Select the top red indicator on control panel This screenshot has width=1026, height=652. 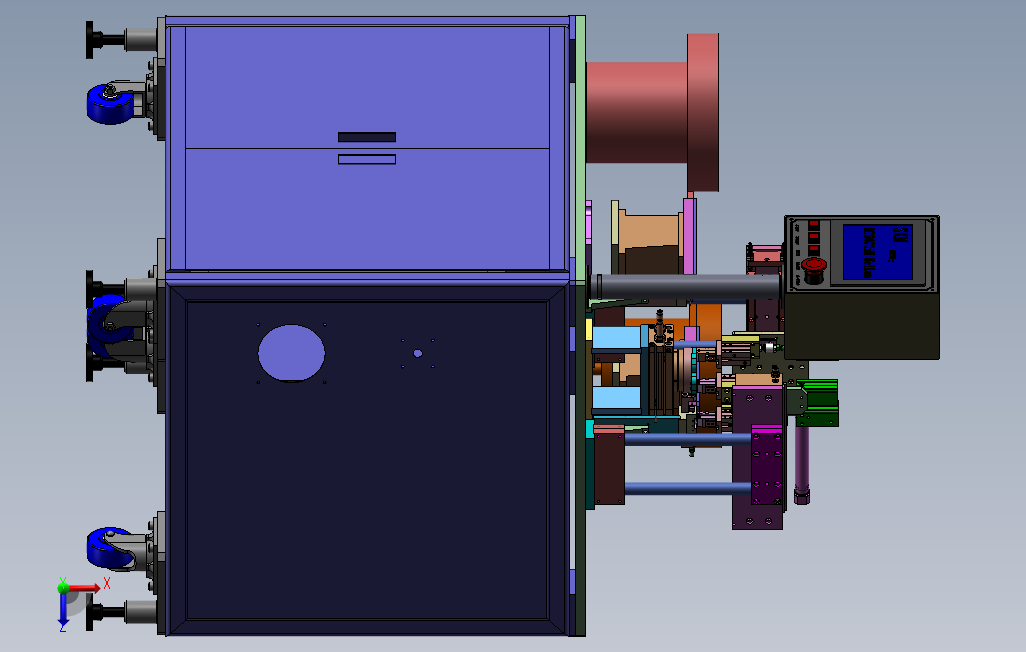click(x=813, y=225)
